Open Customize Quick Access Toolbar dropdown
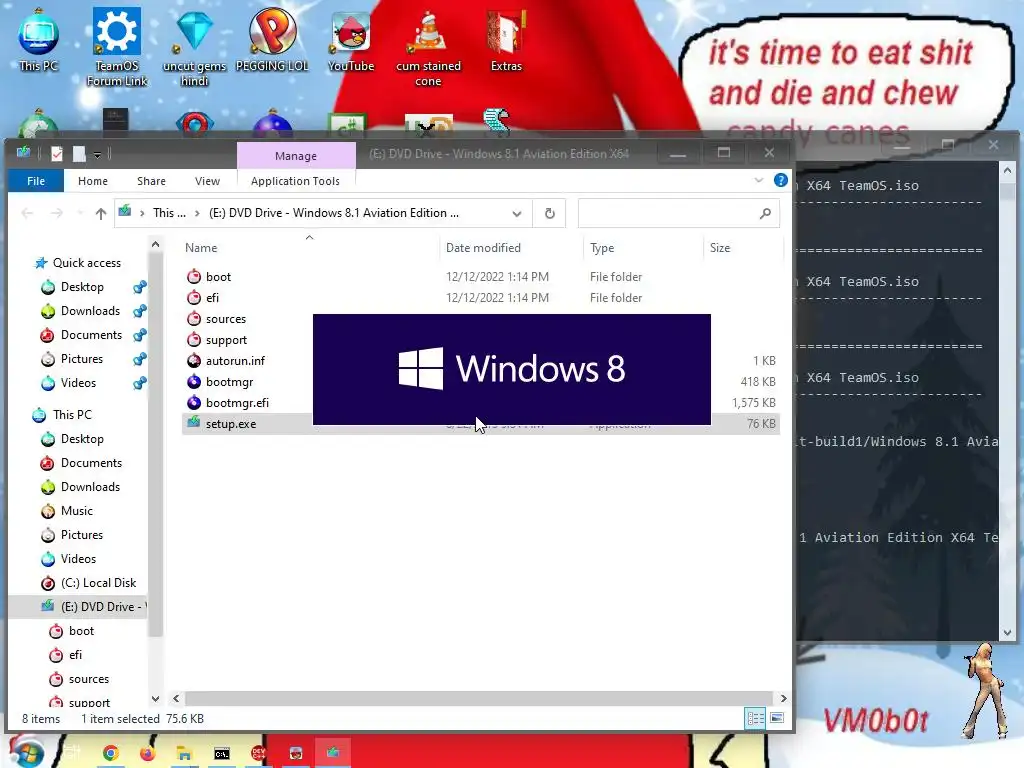Viewport: 1024px width, 768px height. 97,154
